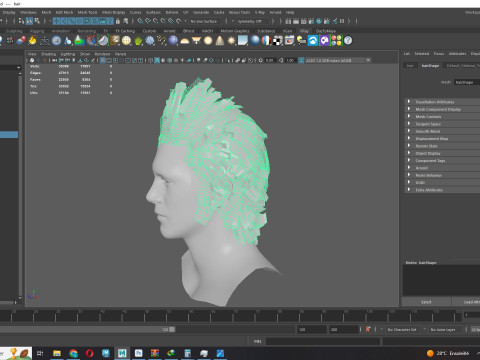The height and width of the screenshot is (360, 480).
Task: Switch to the XGen shelf tab
Action: click(x=287, y=31)
